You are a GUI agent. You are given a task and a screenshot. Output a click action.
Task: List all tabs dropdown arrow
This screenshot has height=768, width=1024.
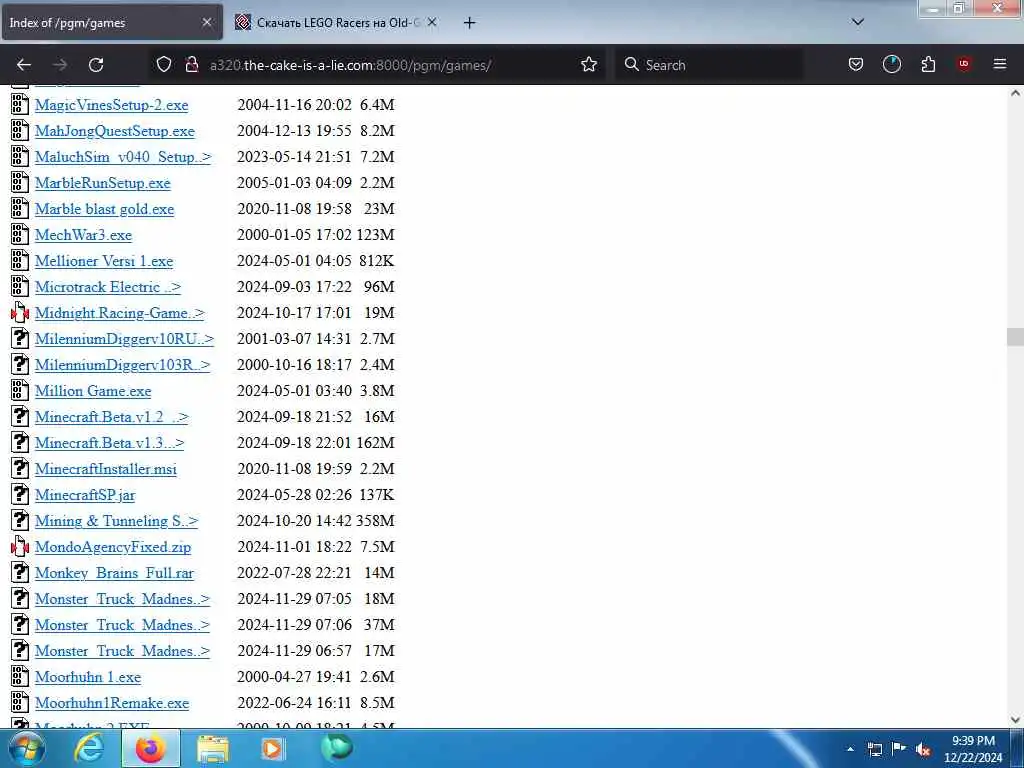coord(858,22)
